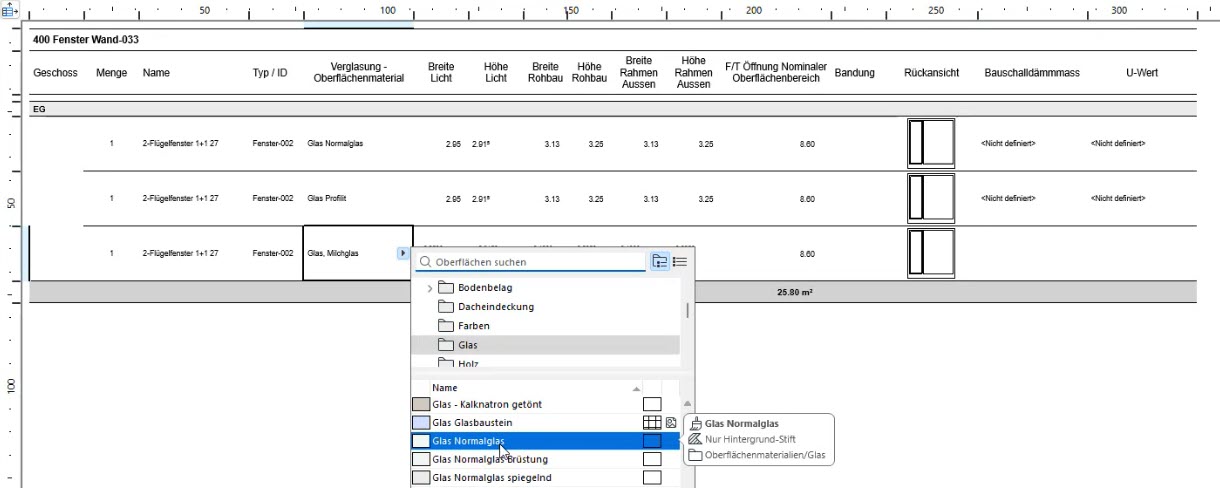Click the texture icon of Glas Glasbaustein
This screenshot has width=1220, height=488.
tap(672, 423)
